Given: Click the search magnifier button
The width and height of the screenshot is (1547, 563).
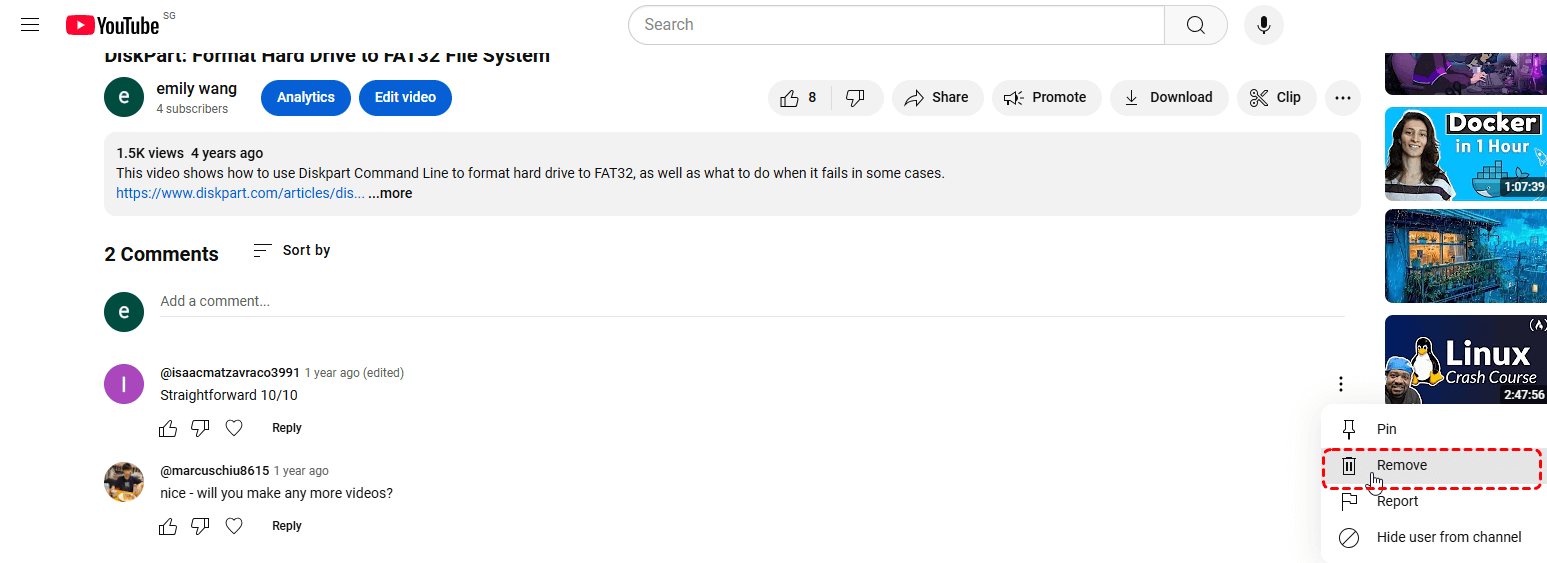Looking at the screenshot, I should point(1195,25).
